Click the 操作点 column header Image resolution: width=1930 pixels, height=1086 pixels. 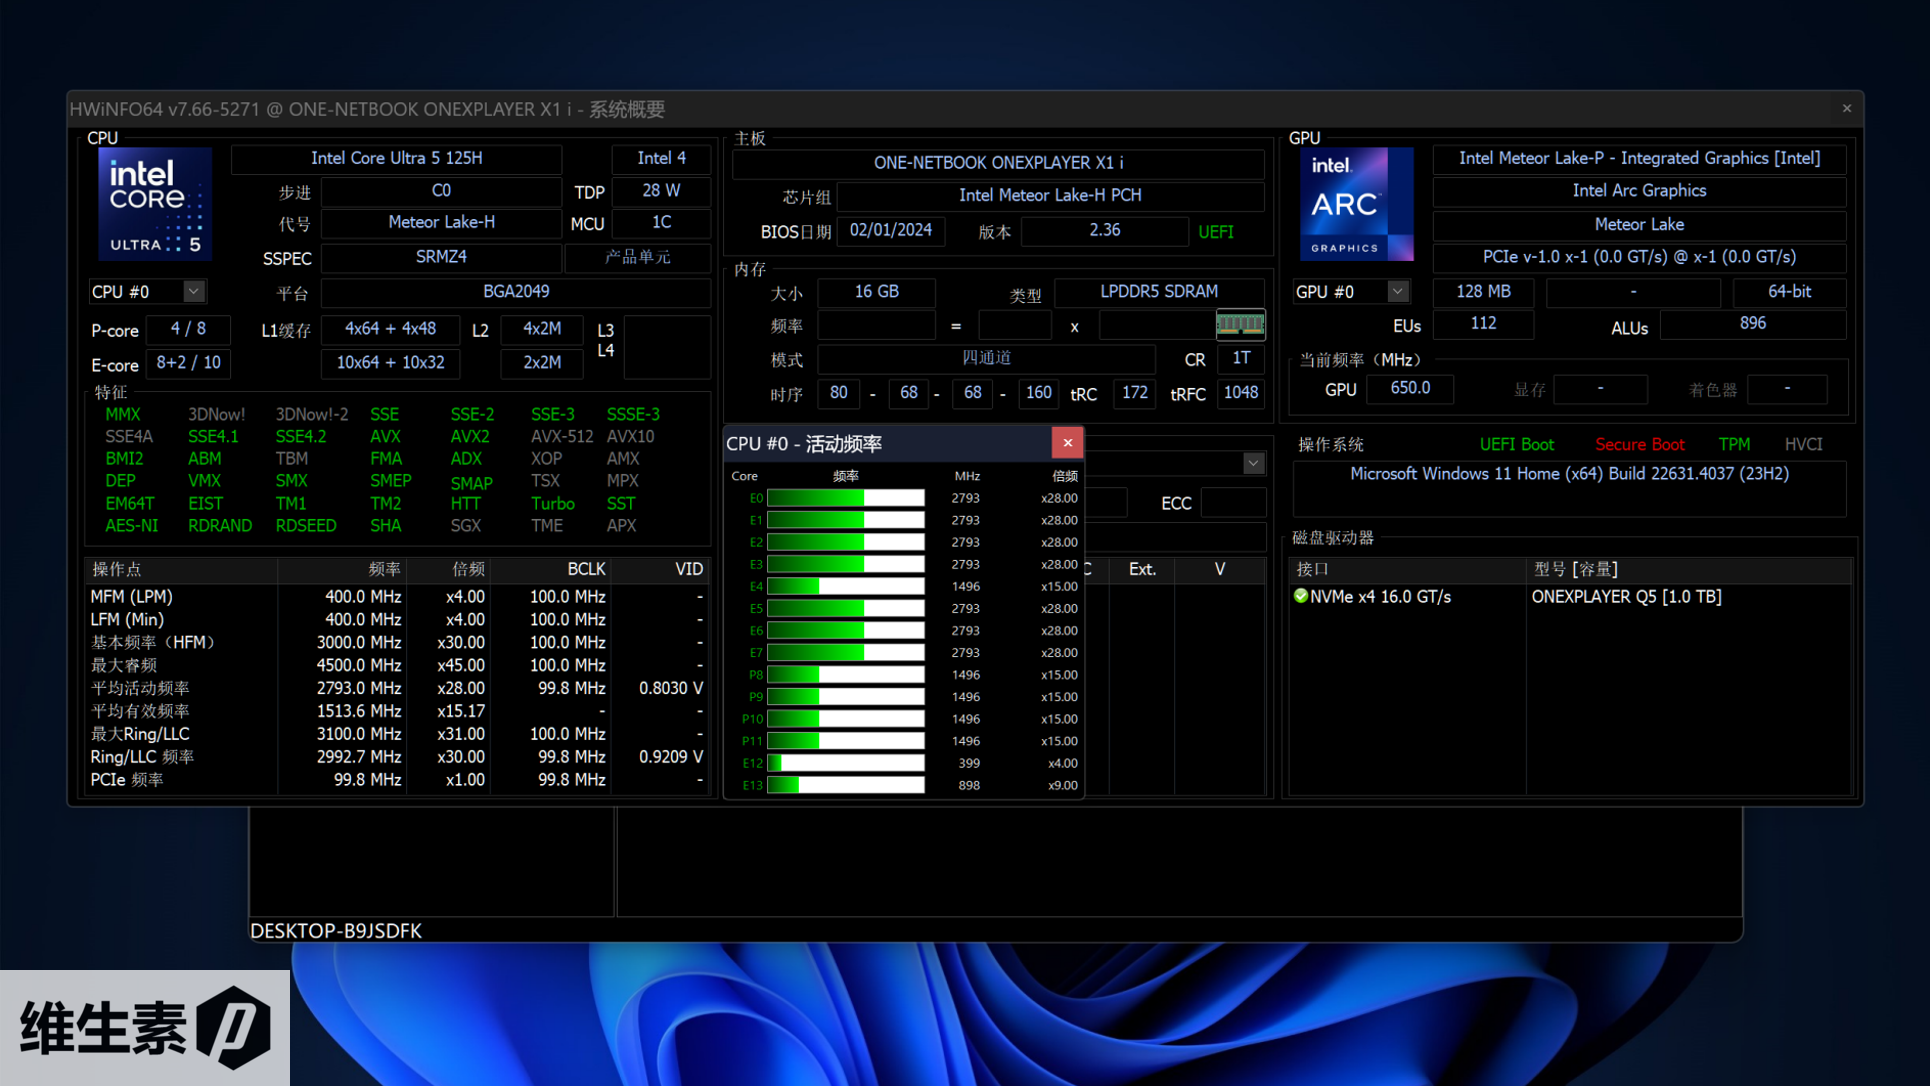click(x=117, y=569)
